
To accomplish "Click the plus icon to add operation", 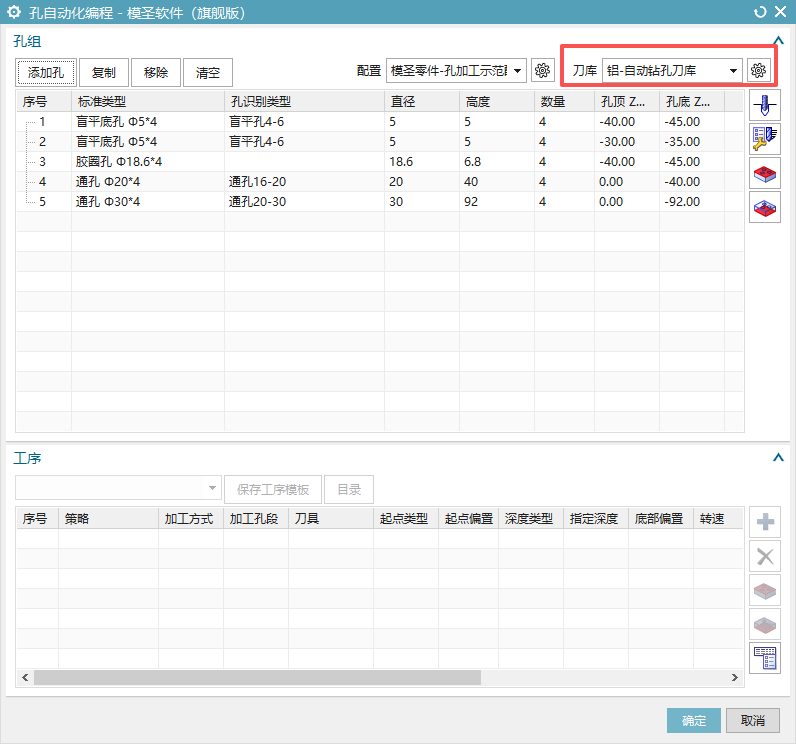I will [x=765, y=522].
